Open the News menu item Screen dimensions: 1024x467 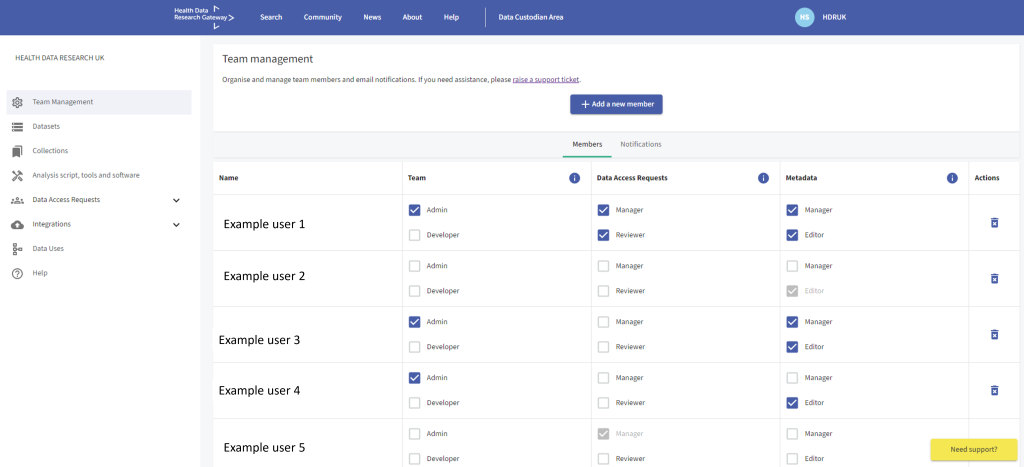(372, 18)
